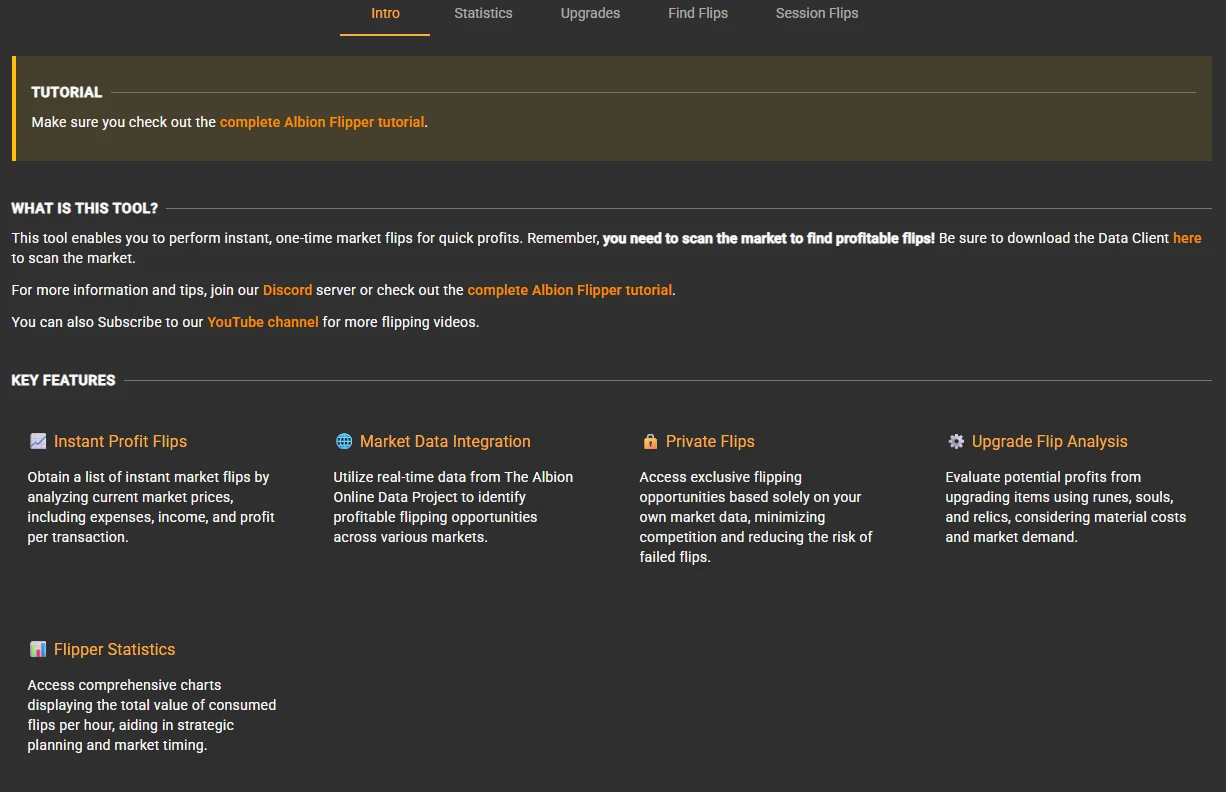Select the Find Flips tab
Screen dimensions: 1226x792
coord(698,14)
